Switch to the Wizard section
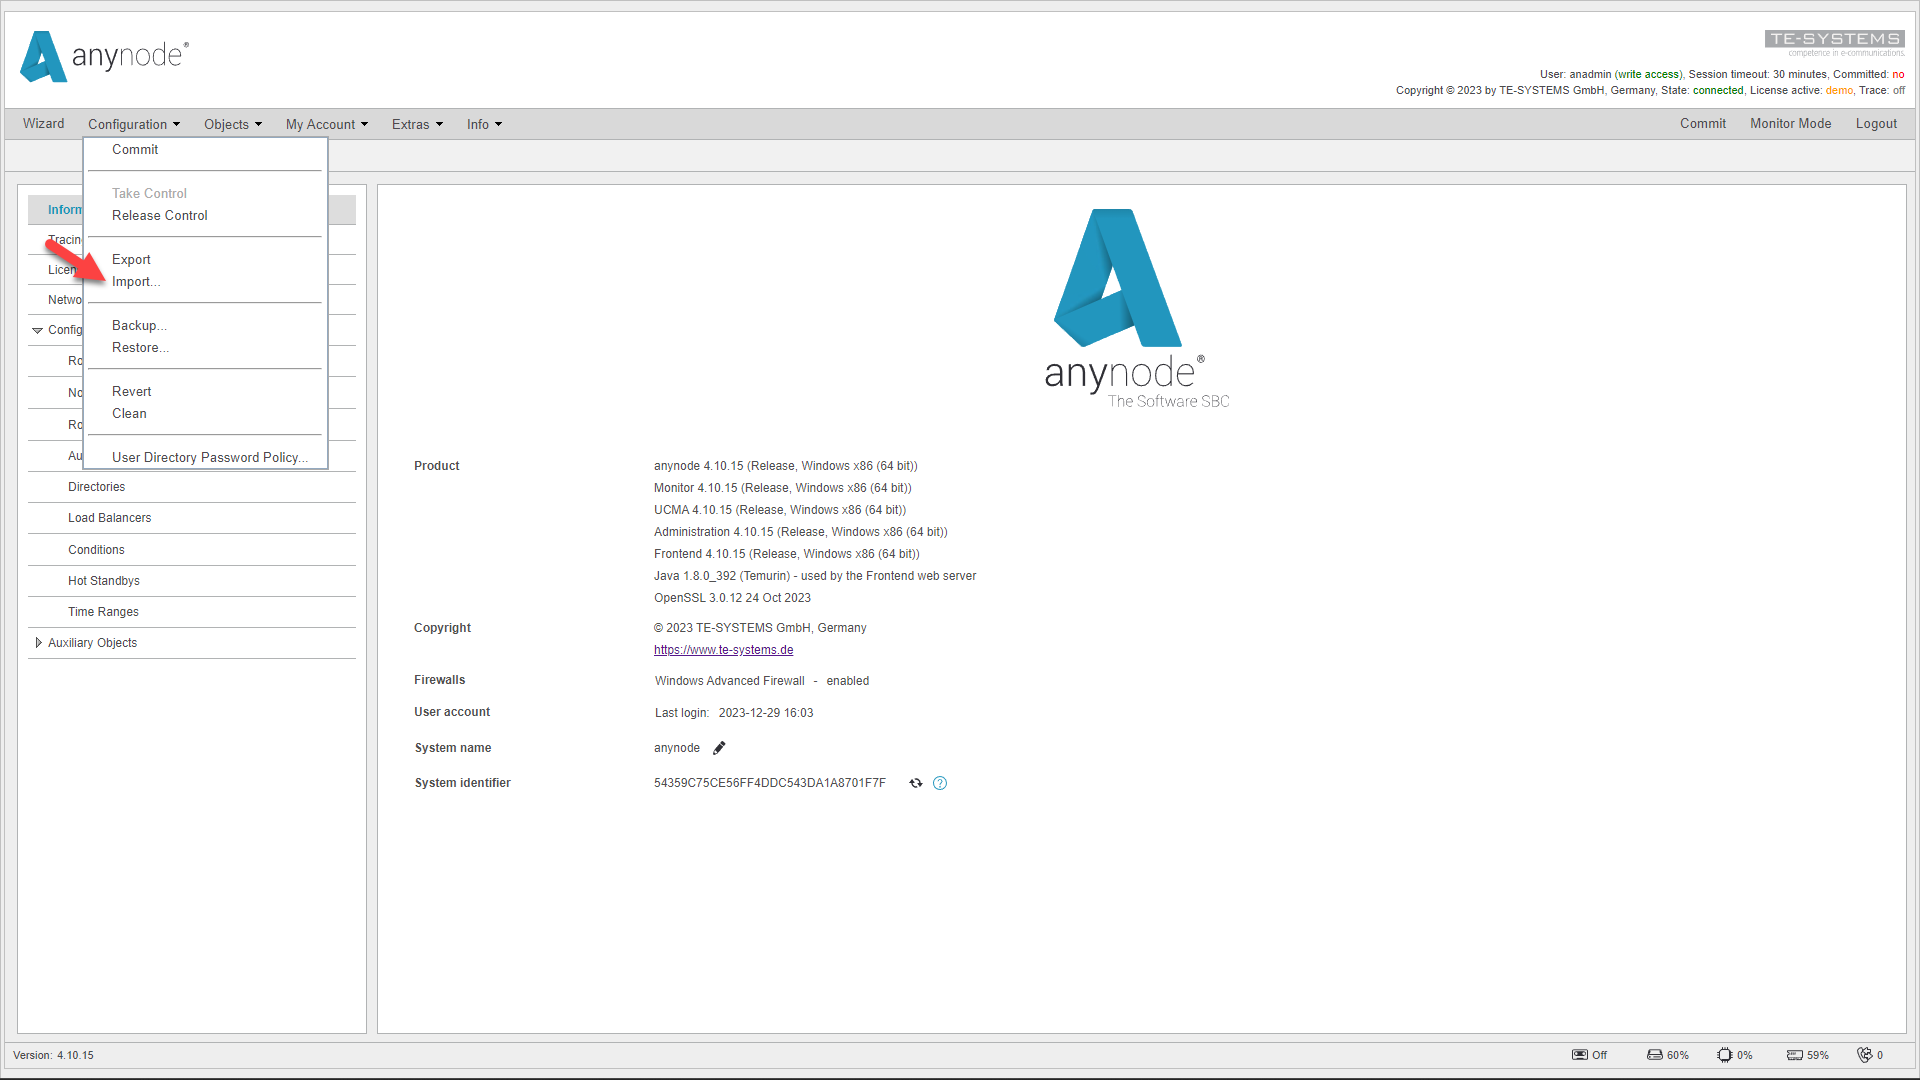 click(x=42, y=123)
